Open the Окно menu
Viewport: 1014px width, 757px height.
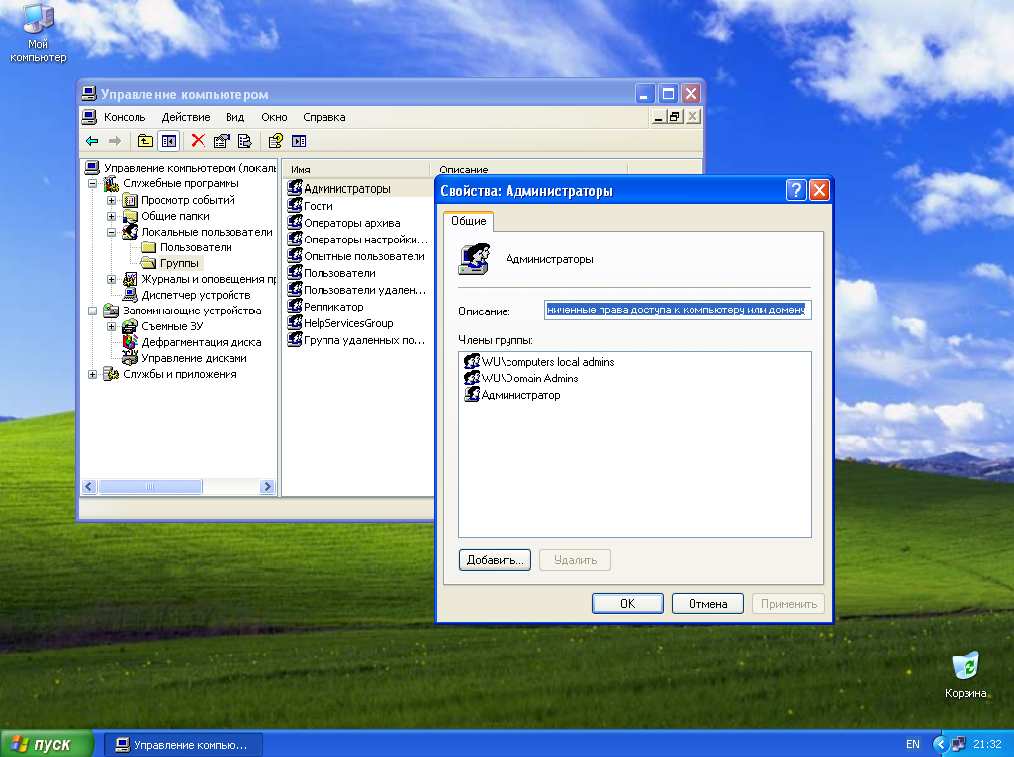pyautogui.click(x=274, y=117)
